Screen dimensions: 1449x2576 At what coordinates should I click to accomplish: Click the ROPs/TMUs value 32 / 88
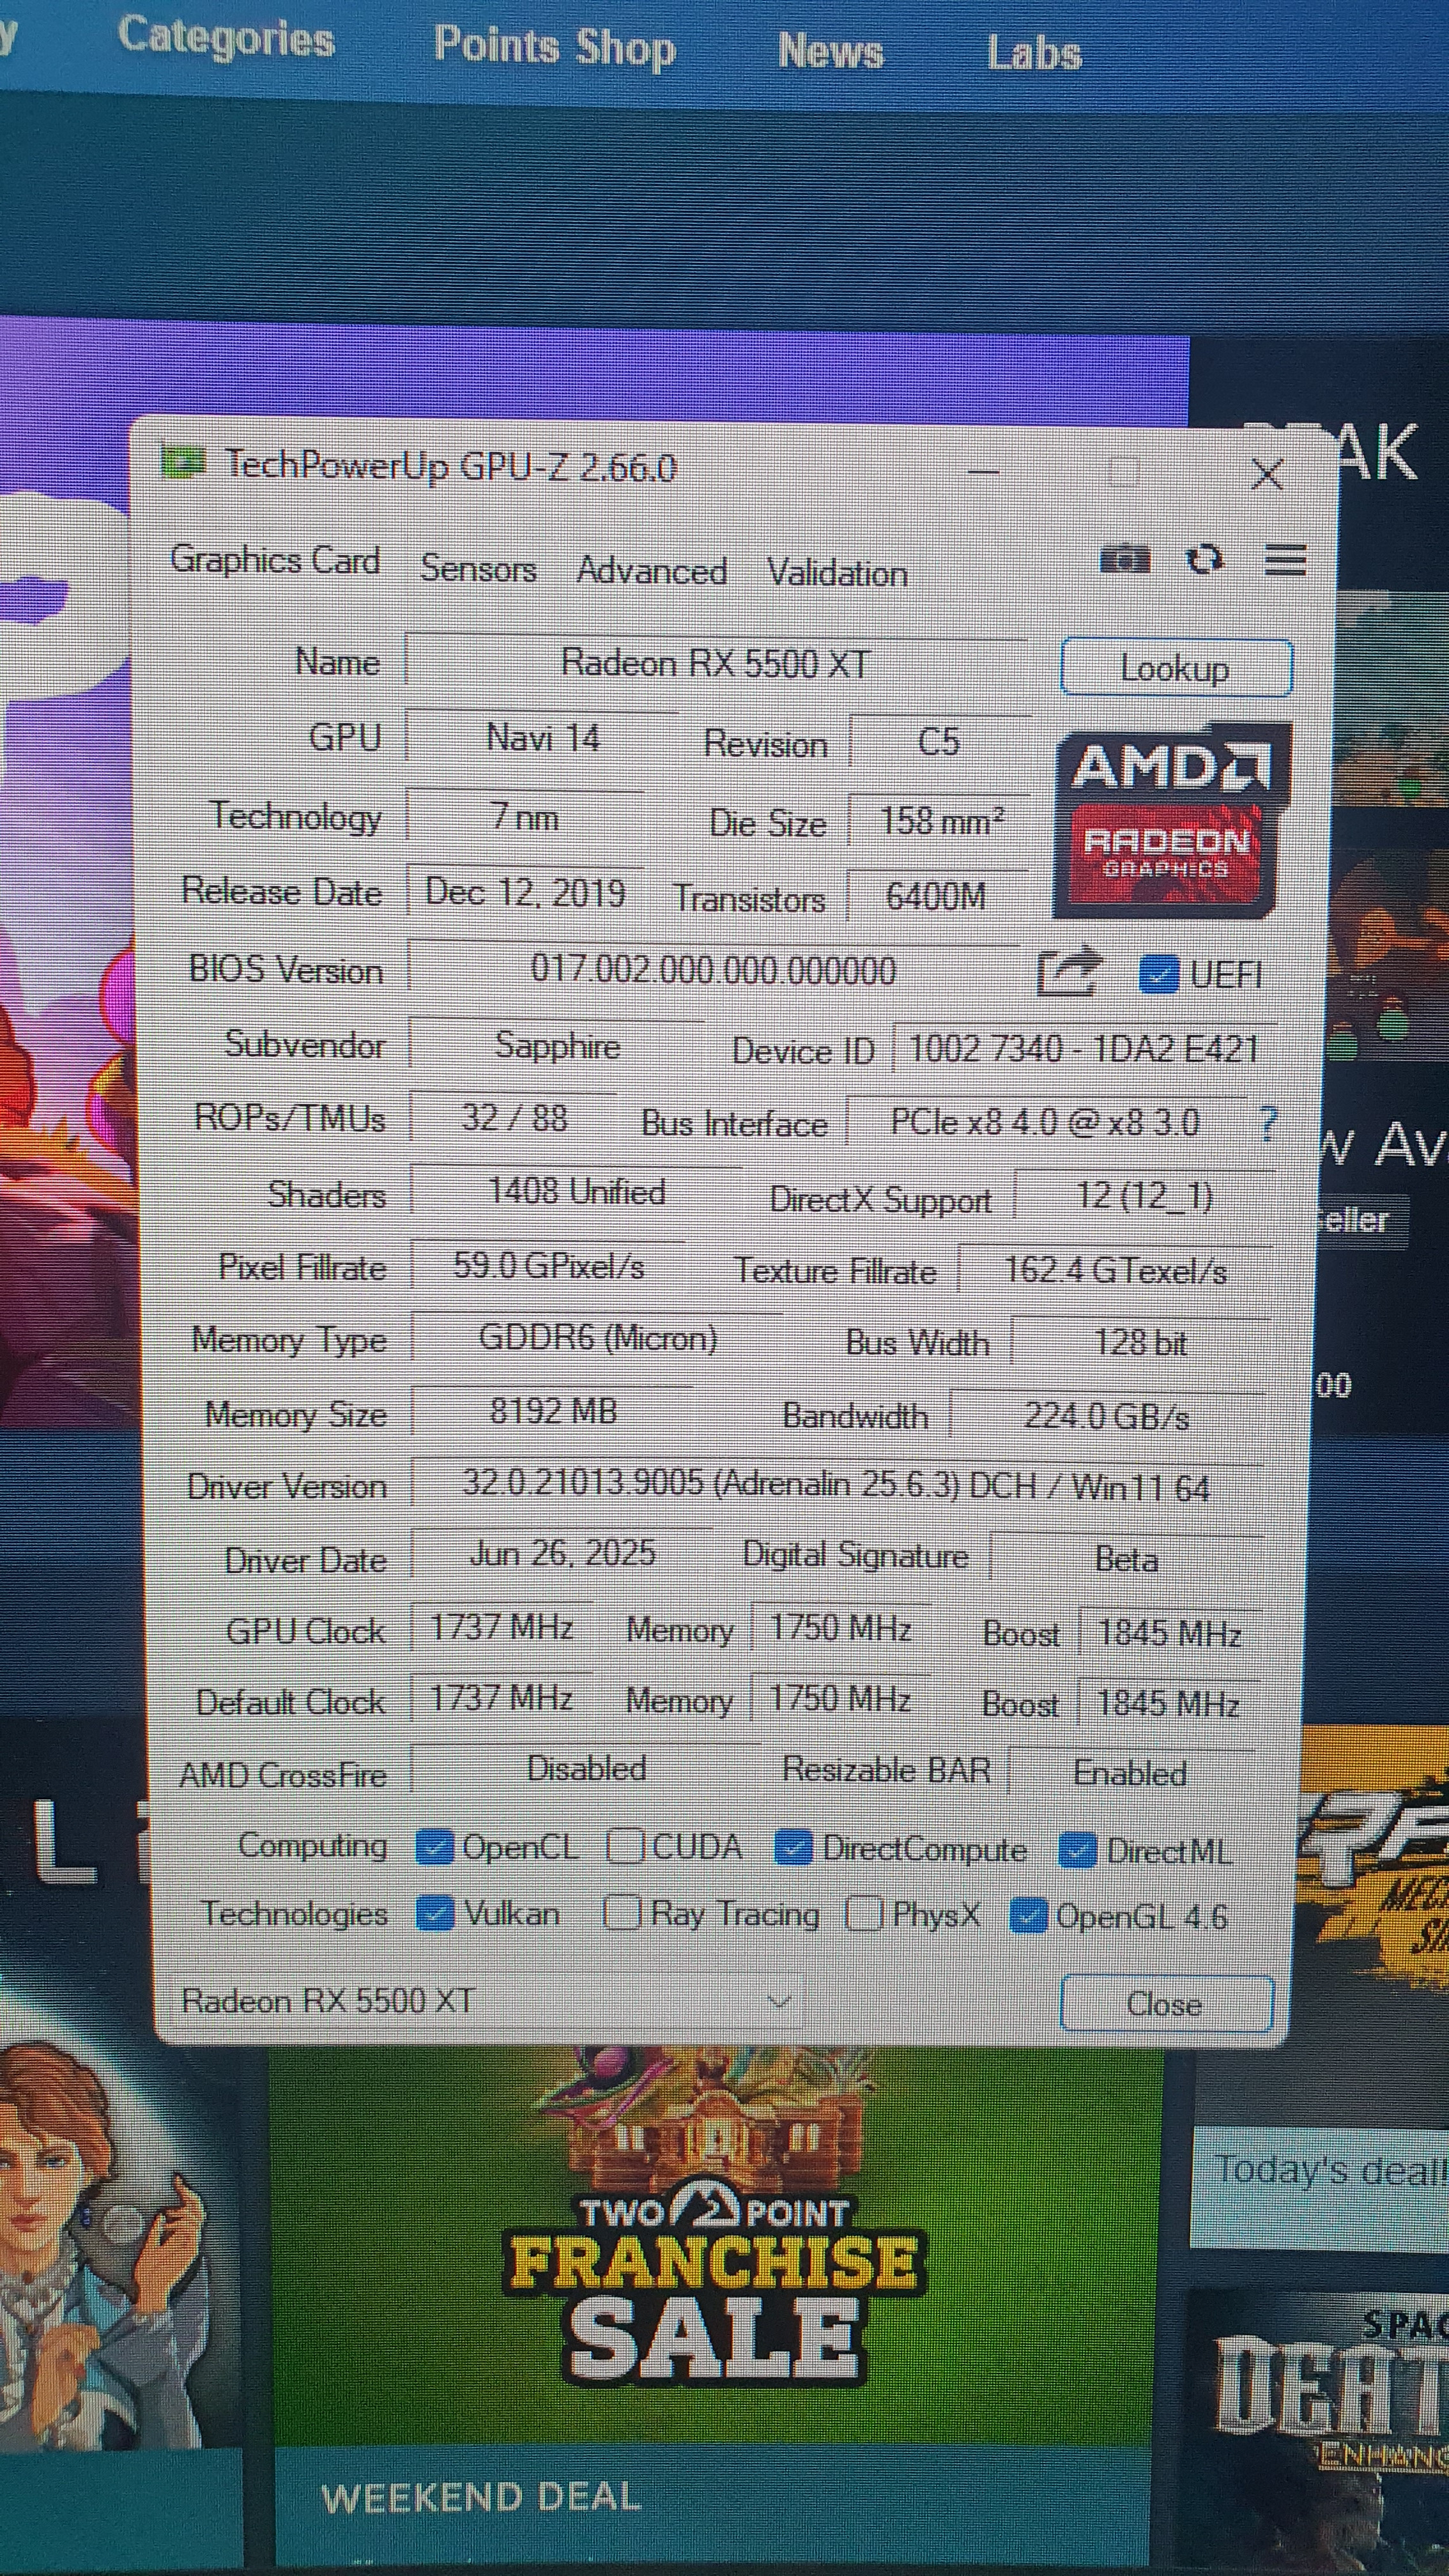pyautogui.click(x=514, y=1118)
